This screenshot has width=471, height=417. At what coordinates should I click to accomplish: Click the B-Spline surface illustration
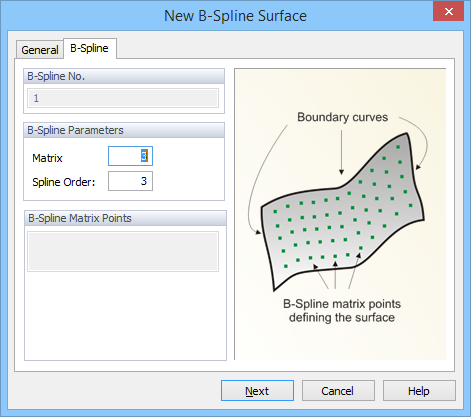click(x=340, y=214)
